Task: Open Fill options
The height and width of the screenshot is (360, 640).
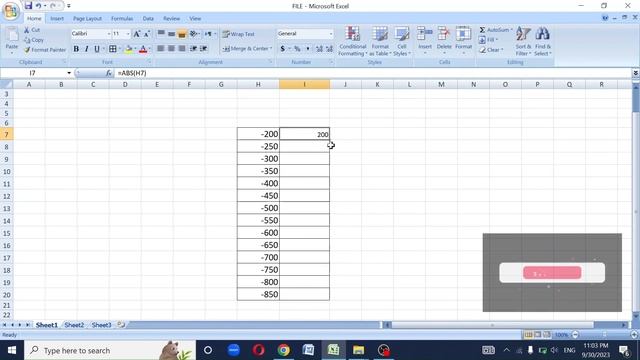Action: coord(488,40)
